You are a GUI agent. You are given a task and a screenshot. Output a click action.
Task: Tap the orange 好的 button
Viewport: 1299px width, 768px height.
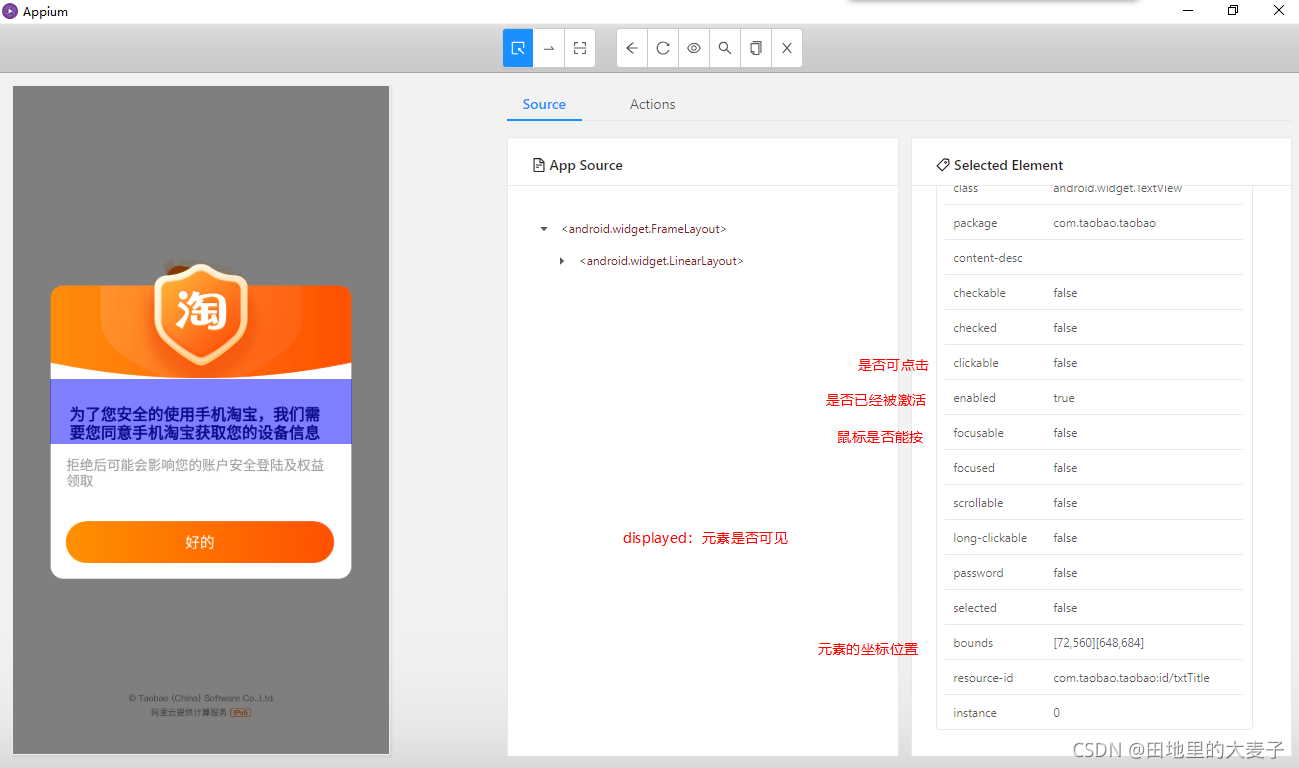point(200,542)
